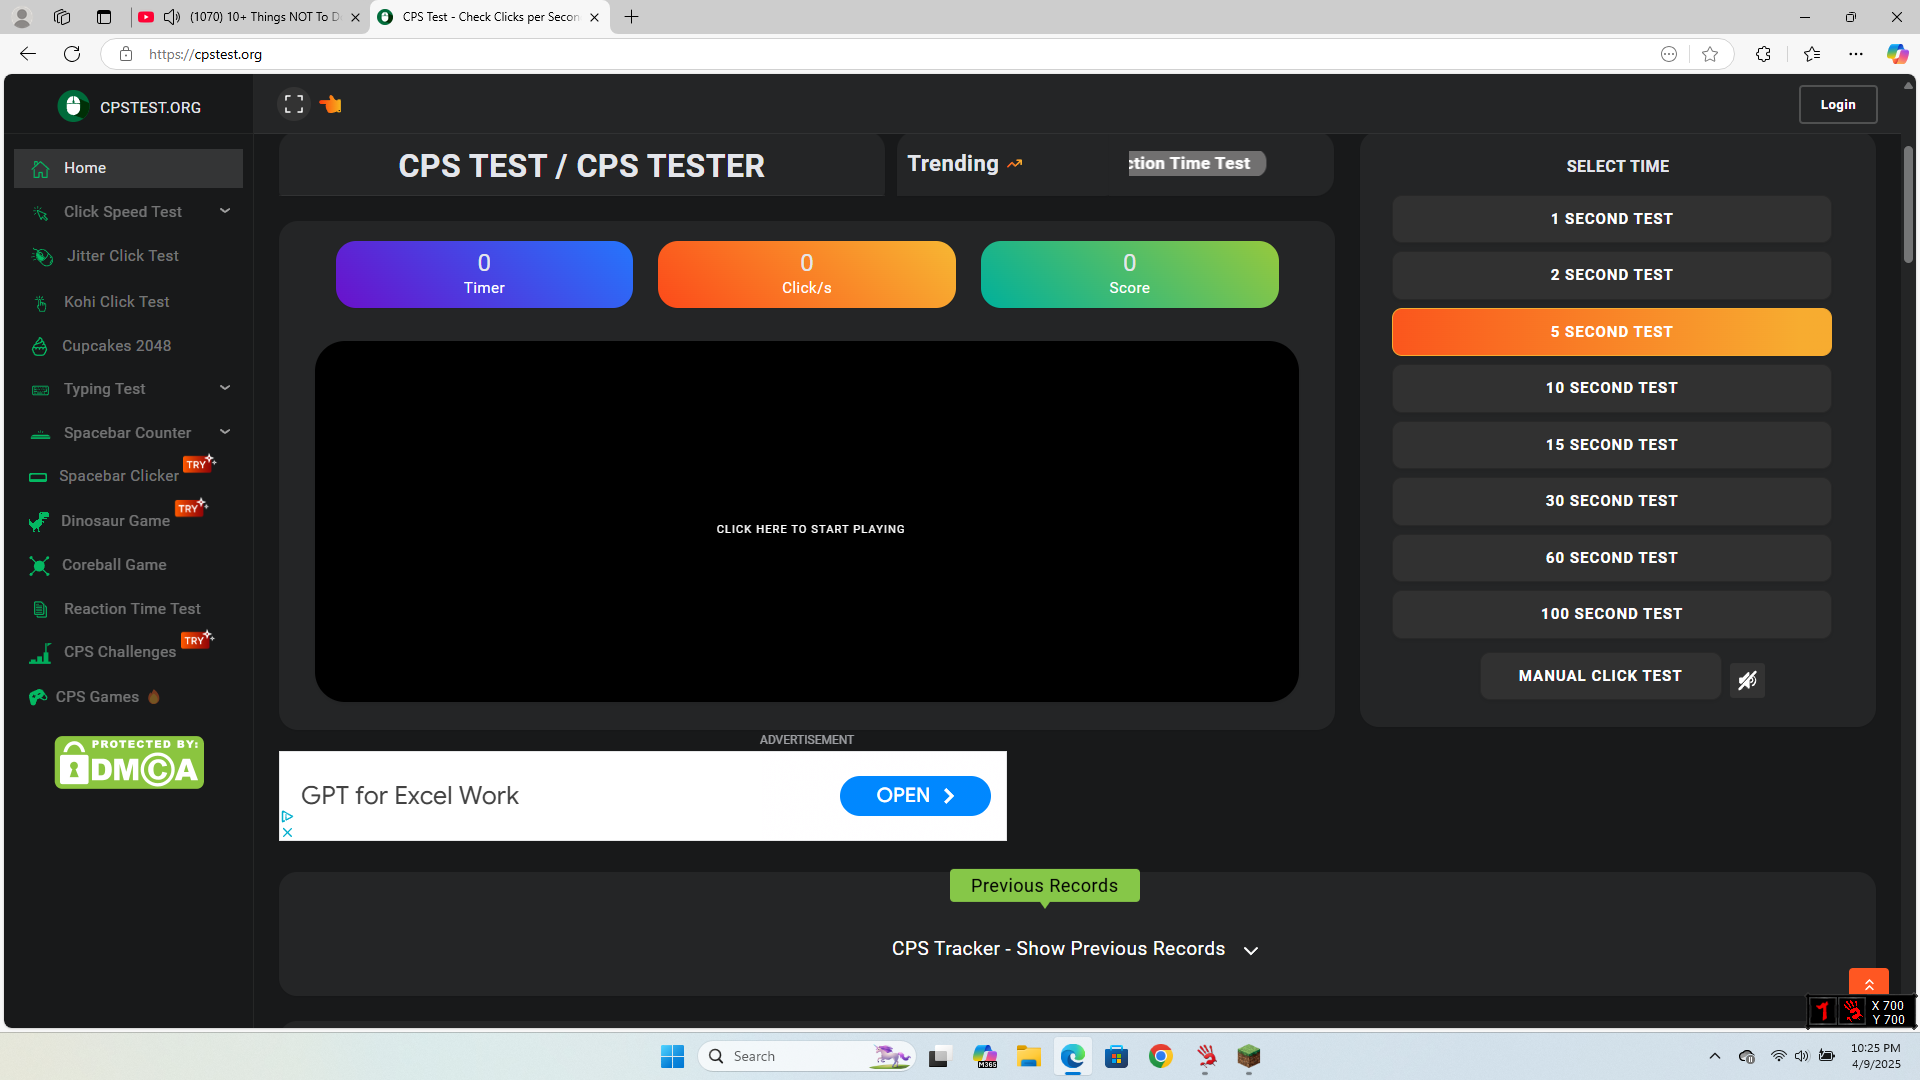Click the trending Reaction Time Test link
Viewport: 1920px width, 1080px height.
point(1197,163)
